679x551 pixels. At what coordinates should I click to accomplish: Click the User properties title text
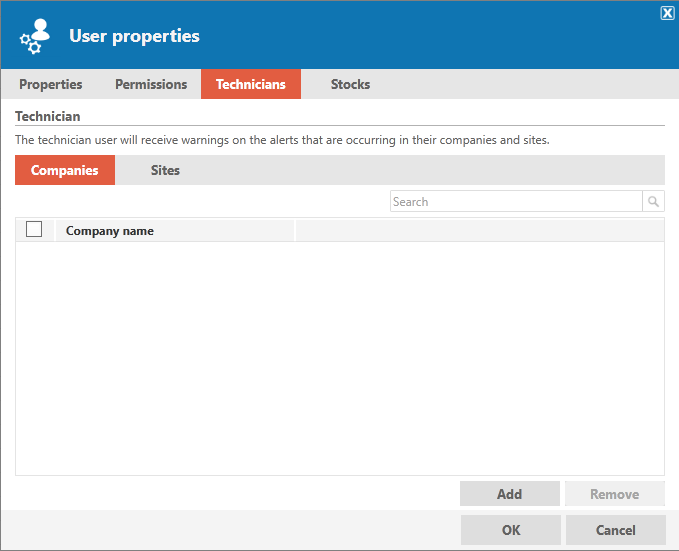134,36
